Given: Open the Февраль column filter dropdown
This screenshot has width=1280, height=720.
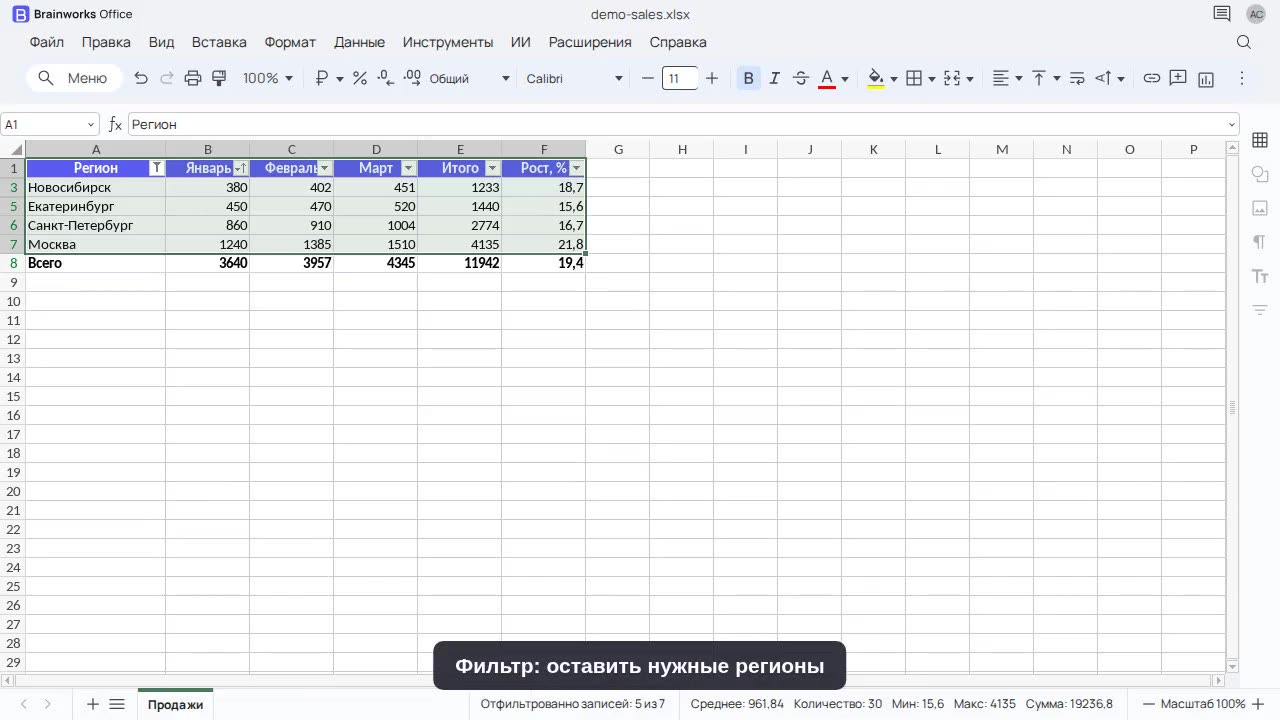Looking at the screenshot, I should coord(324,168).
